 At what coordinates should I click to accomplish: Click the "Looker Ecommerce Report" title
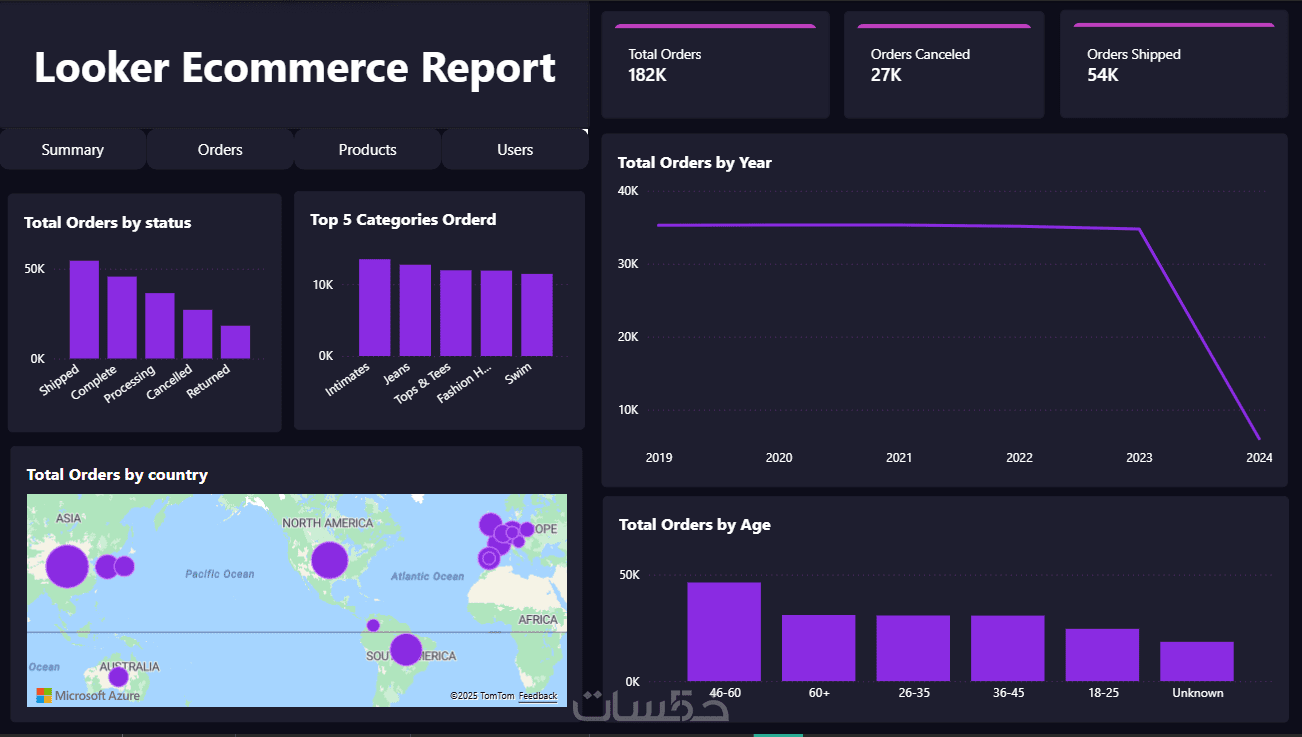click(x=295, y=68)
